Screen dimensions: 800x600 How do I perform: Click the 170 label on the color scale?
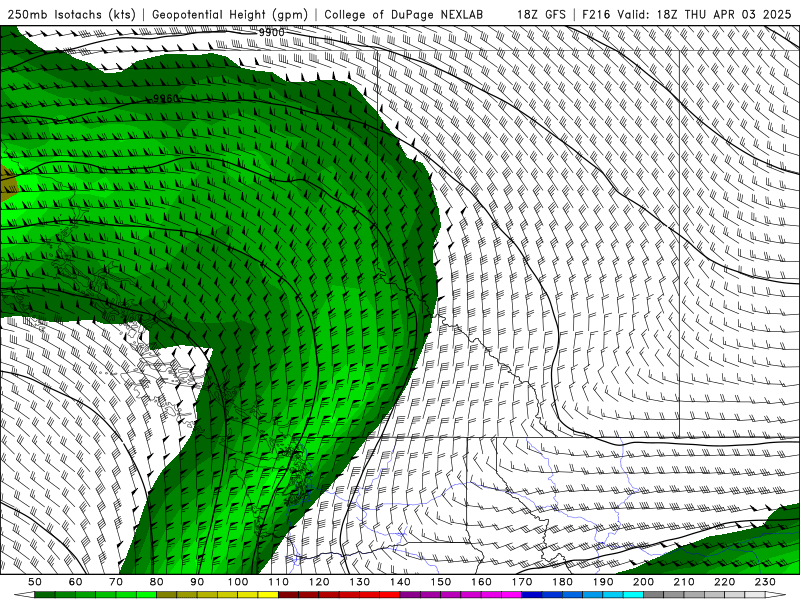(522, 582)
